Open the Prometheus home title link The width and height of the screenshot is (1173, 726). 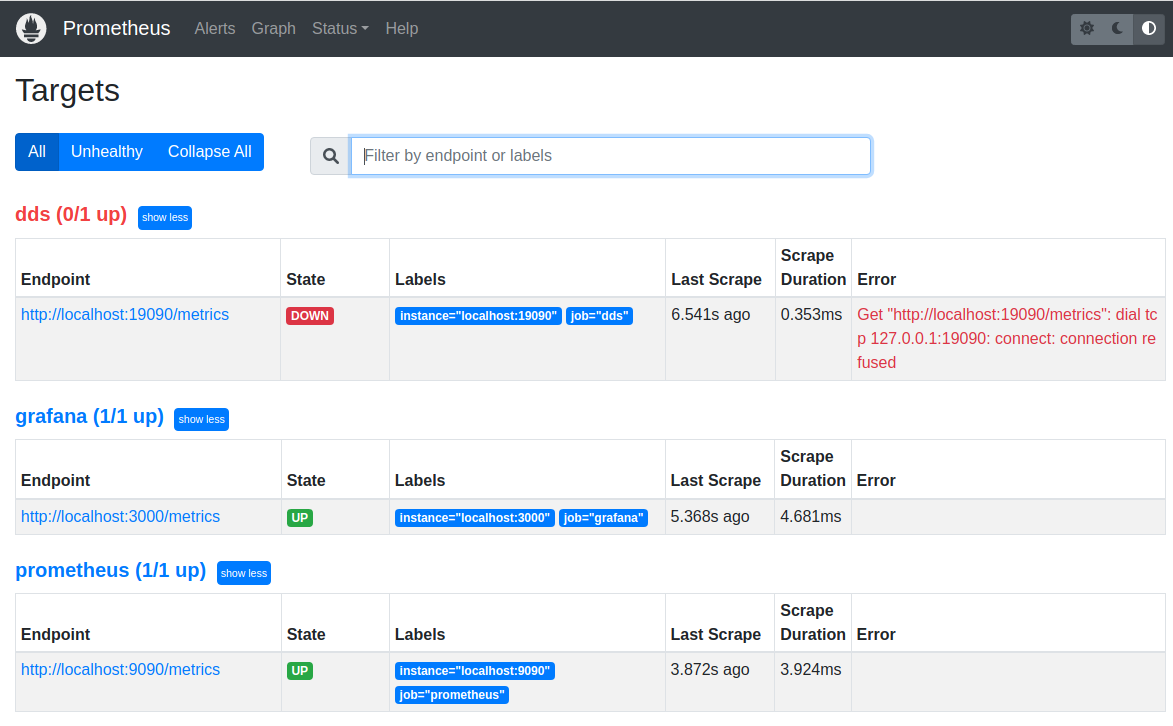pos(117,28)
